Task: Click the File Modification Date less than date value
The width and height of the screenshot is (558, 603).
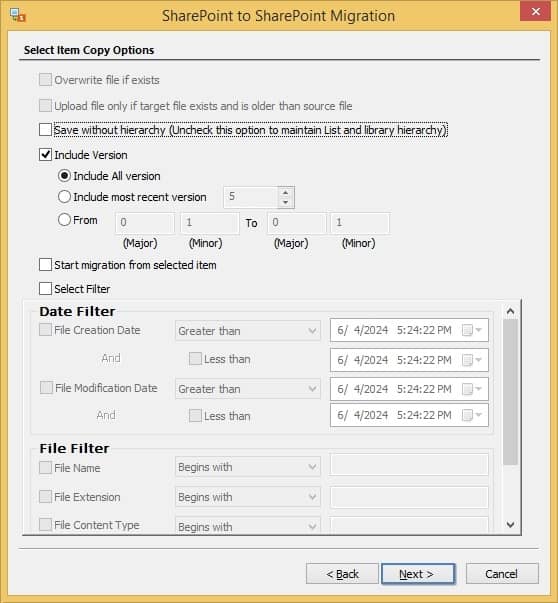Action: pos(394,415)
